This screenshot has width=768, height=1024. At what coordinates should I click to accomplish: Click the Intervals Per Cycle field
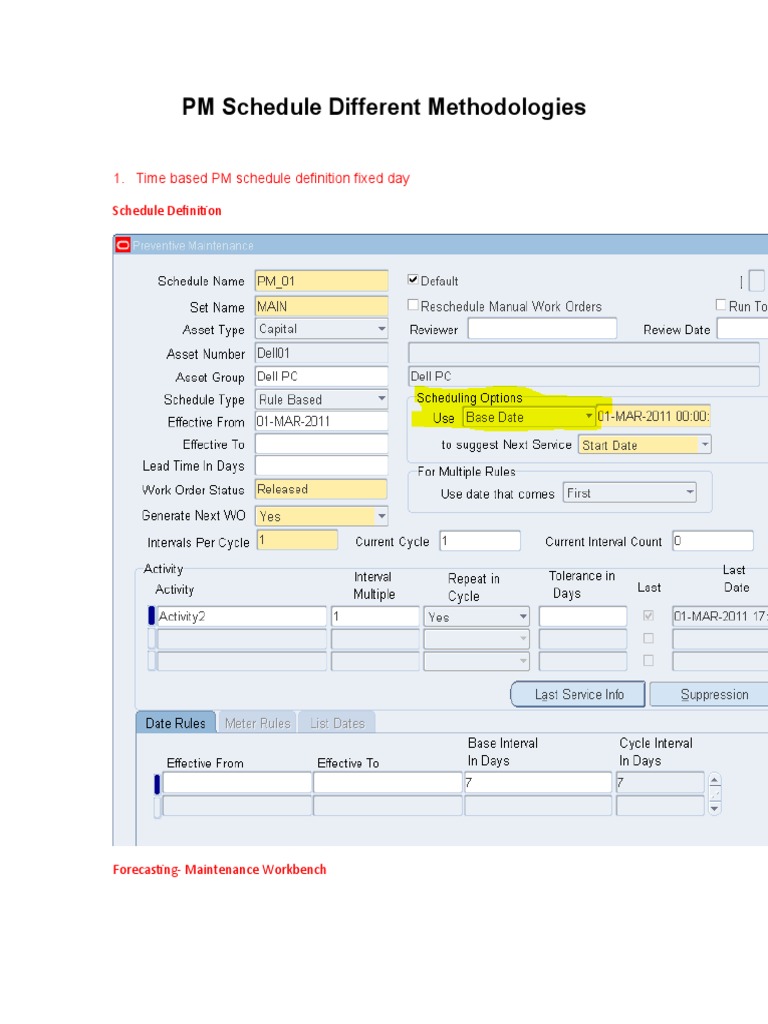[298, 540]
